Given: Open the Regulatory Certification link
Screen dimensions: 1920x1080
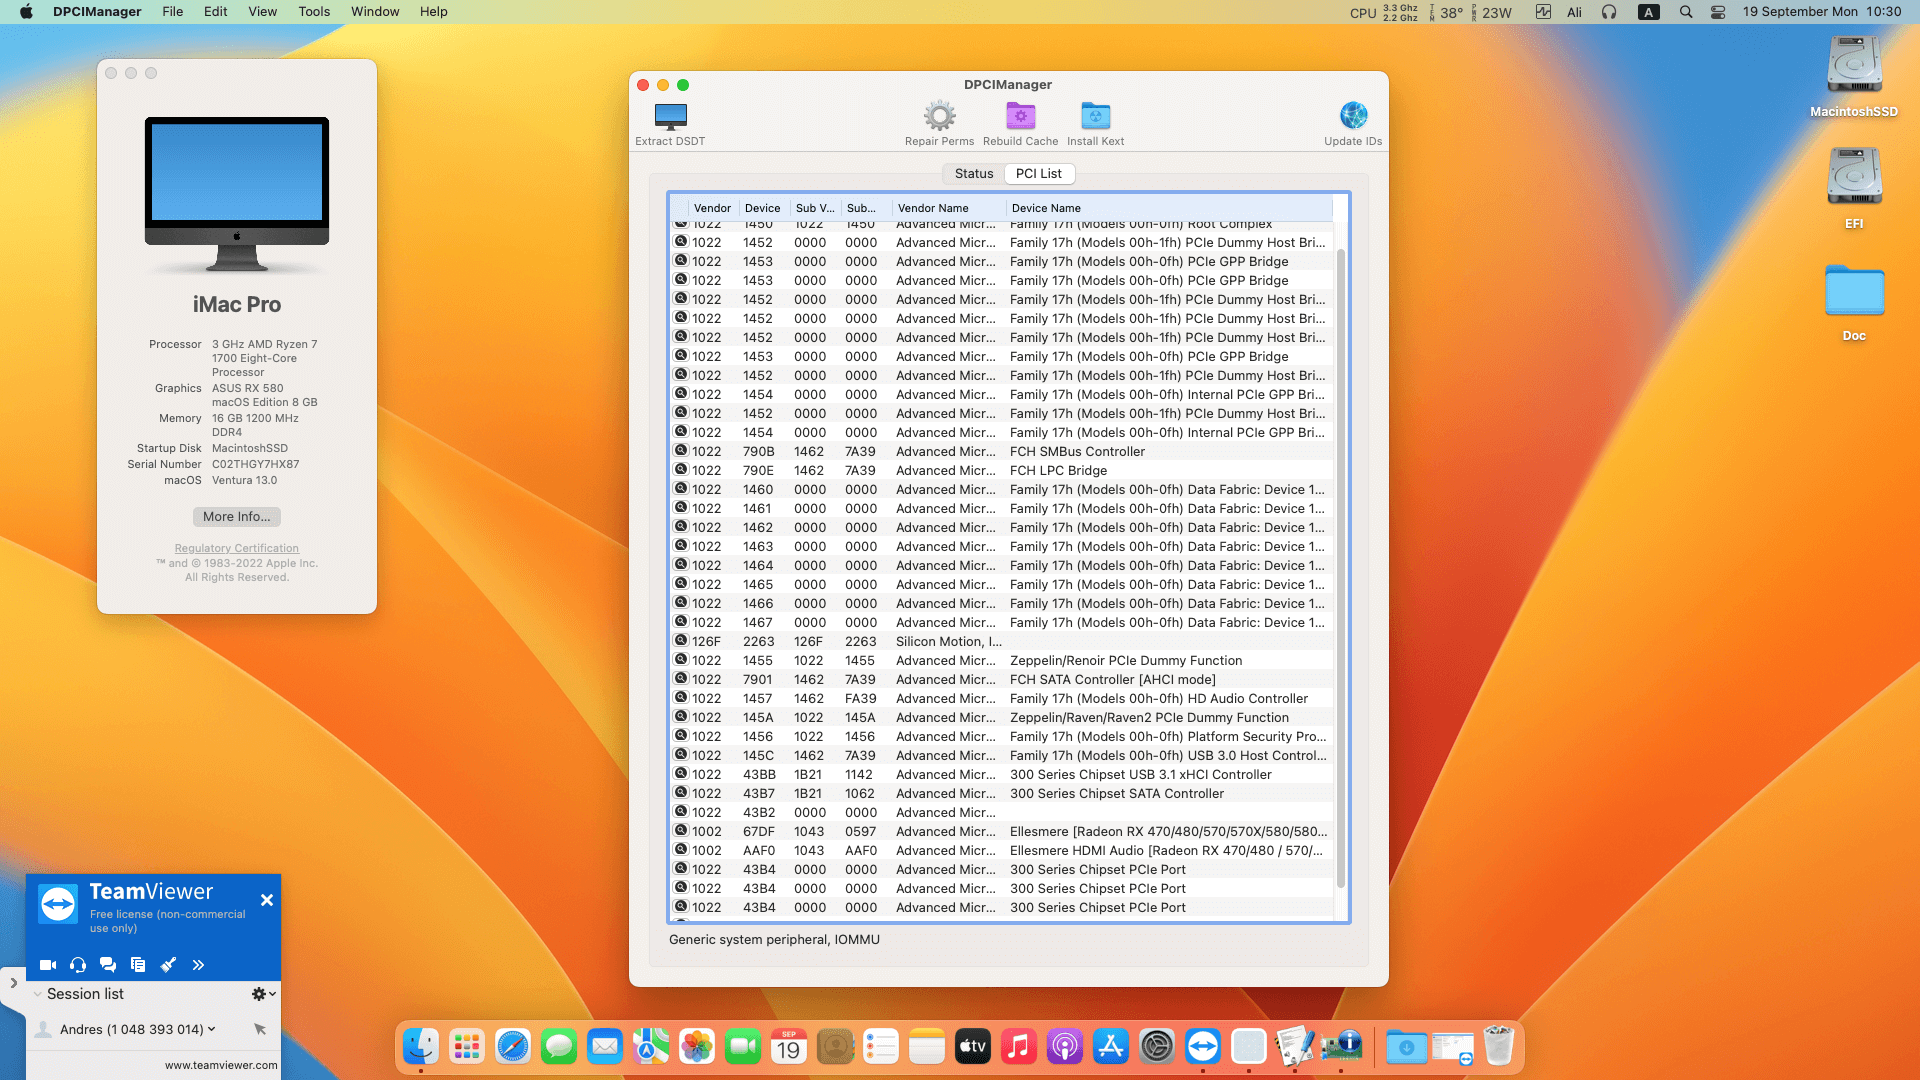Looking at the screenshot, I should [236, 548].
